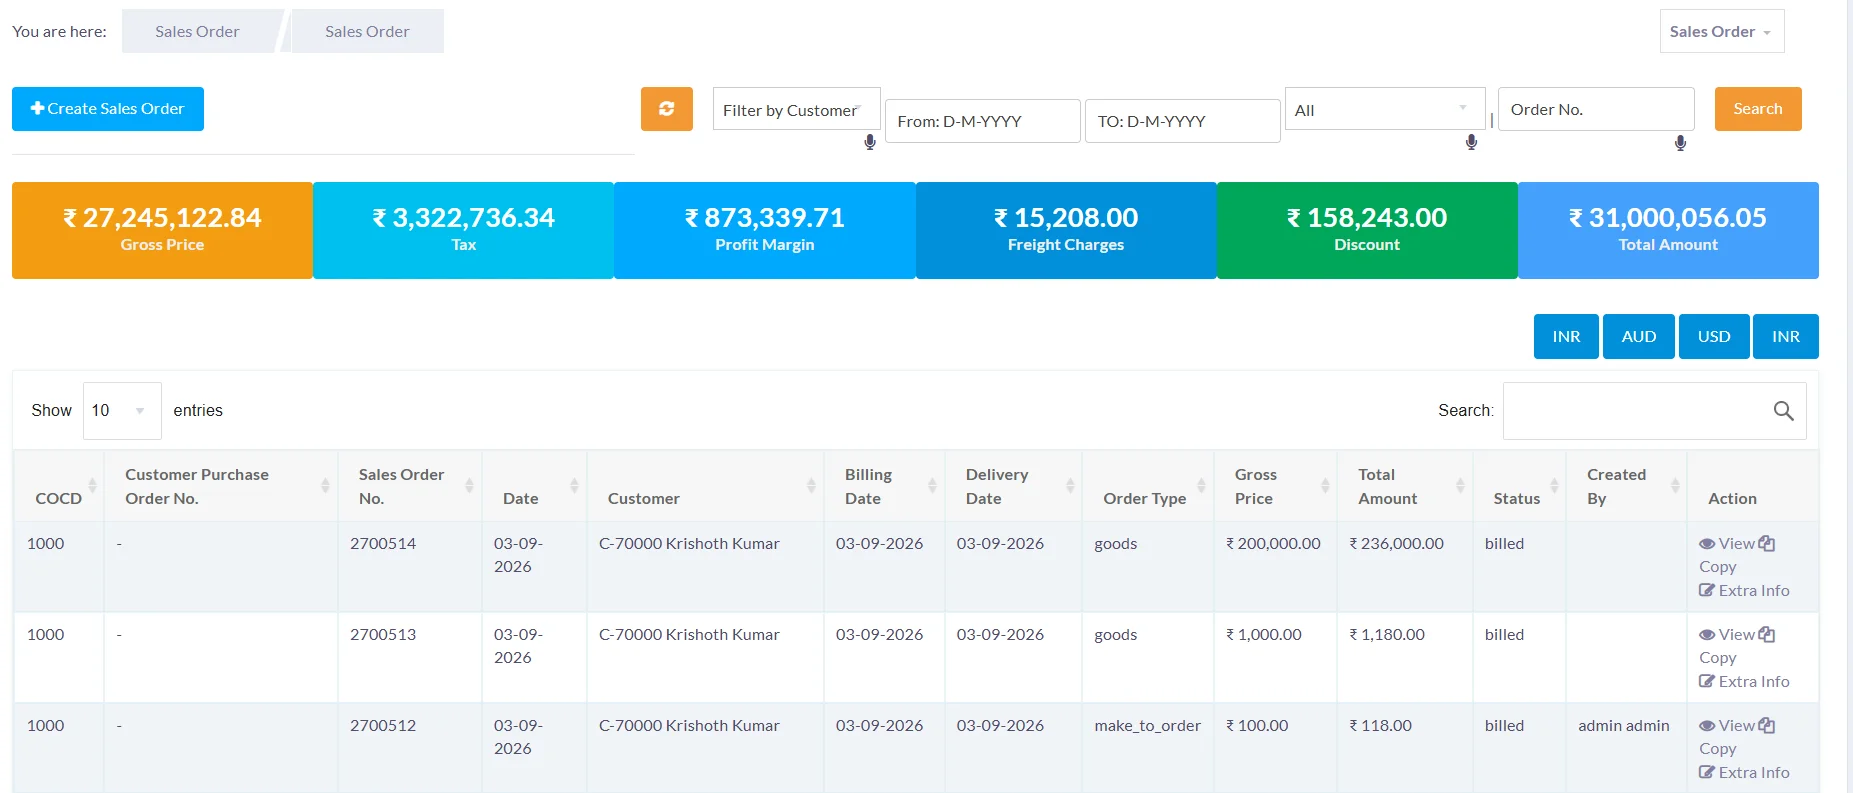Click the Tax summary card
The width and height of the screenshot is (1853, 793).
tap(463, 230)
